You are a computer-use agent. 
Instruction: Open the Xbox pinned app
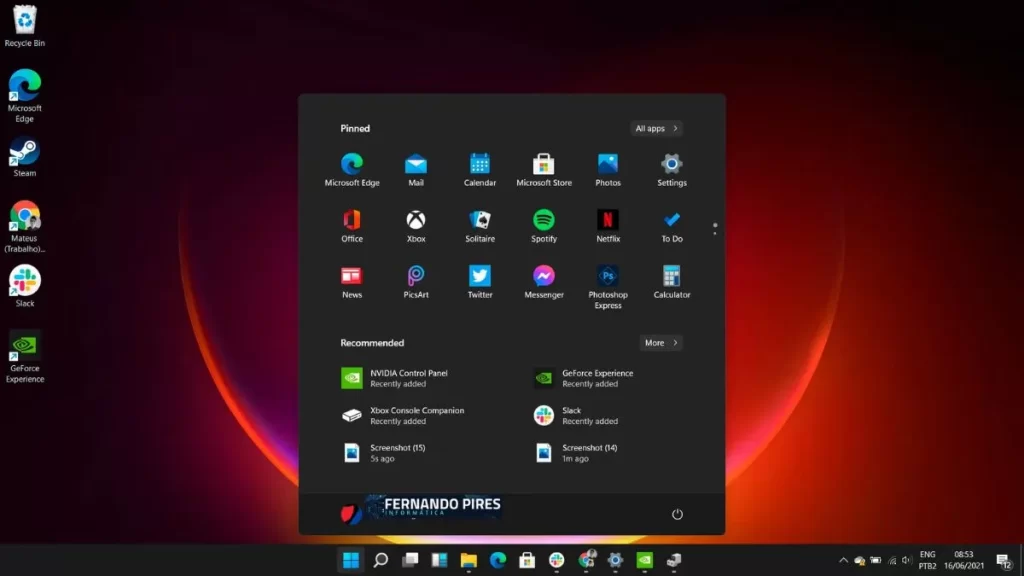coord(415,226)
